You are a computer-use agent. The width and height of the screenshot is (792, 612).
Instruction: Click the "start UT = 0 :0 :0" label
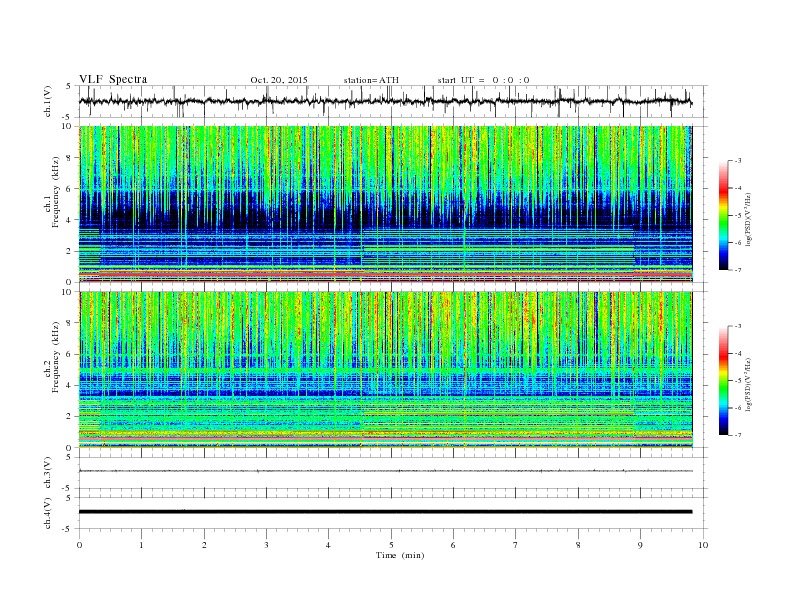[483, 80]
